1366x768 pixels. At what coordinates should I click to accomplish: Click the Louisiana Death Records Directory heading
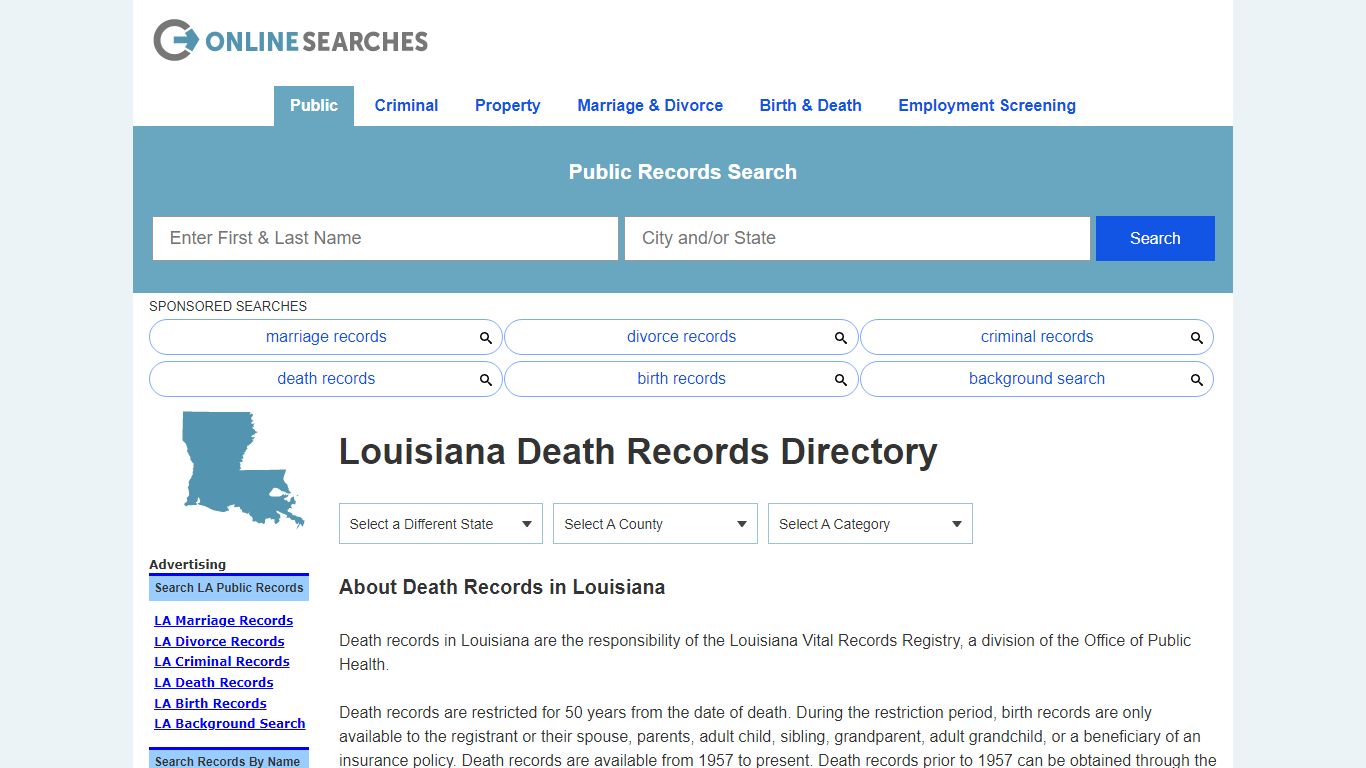pyautogui.click(x=638, y=452)
